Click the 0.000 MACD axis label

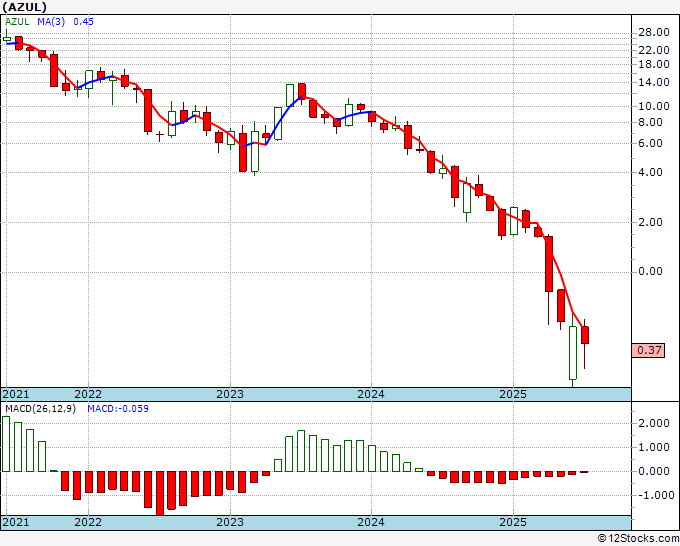point(654,471)
